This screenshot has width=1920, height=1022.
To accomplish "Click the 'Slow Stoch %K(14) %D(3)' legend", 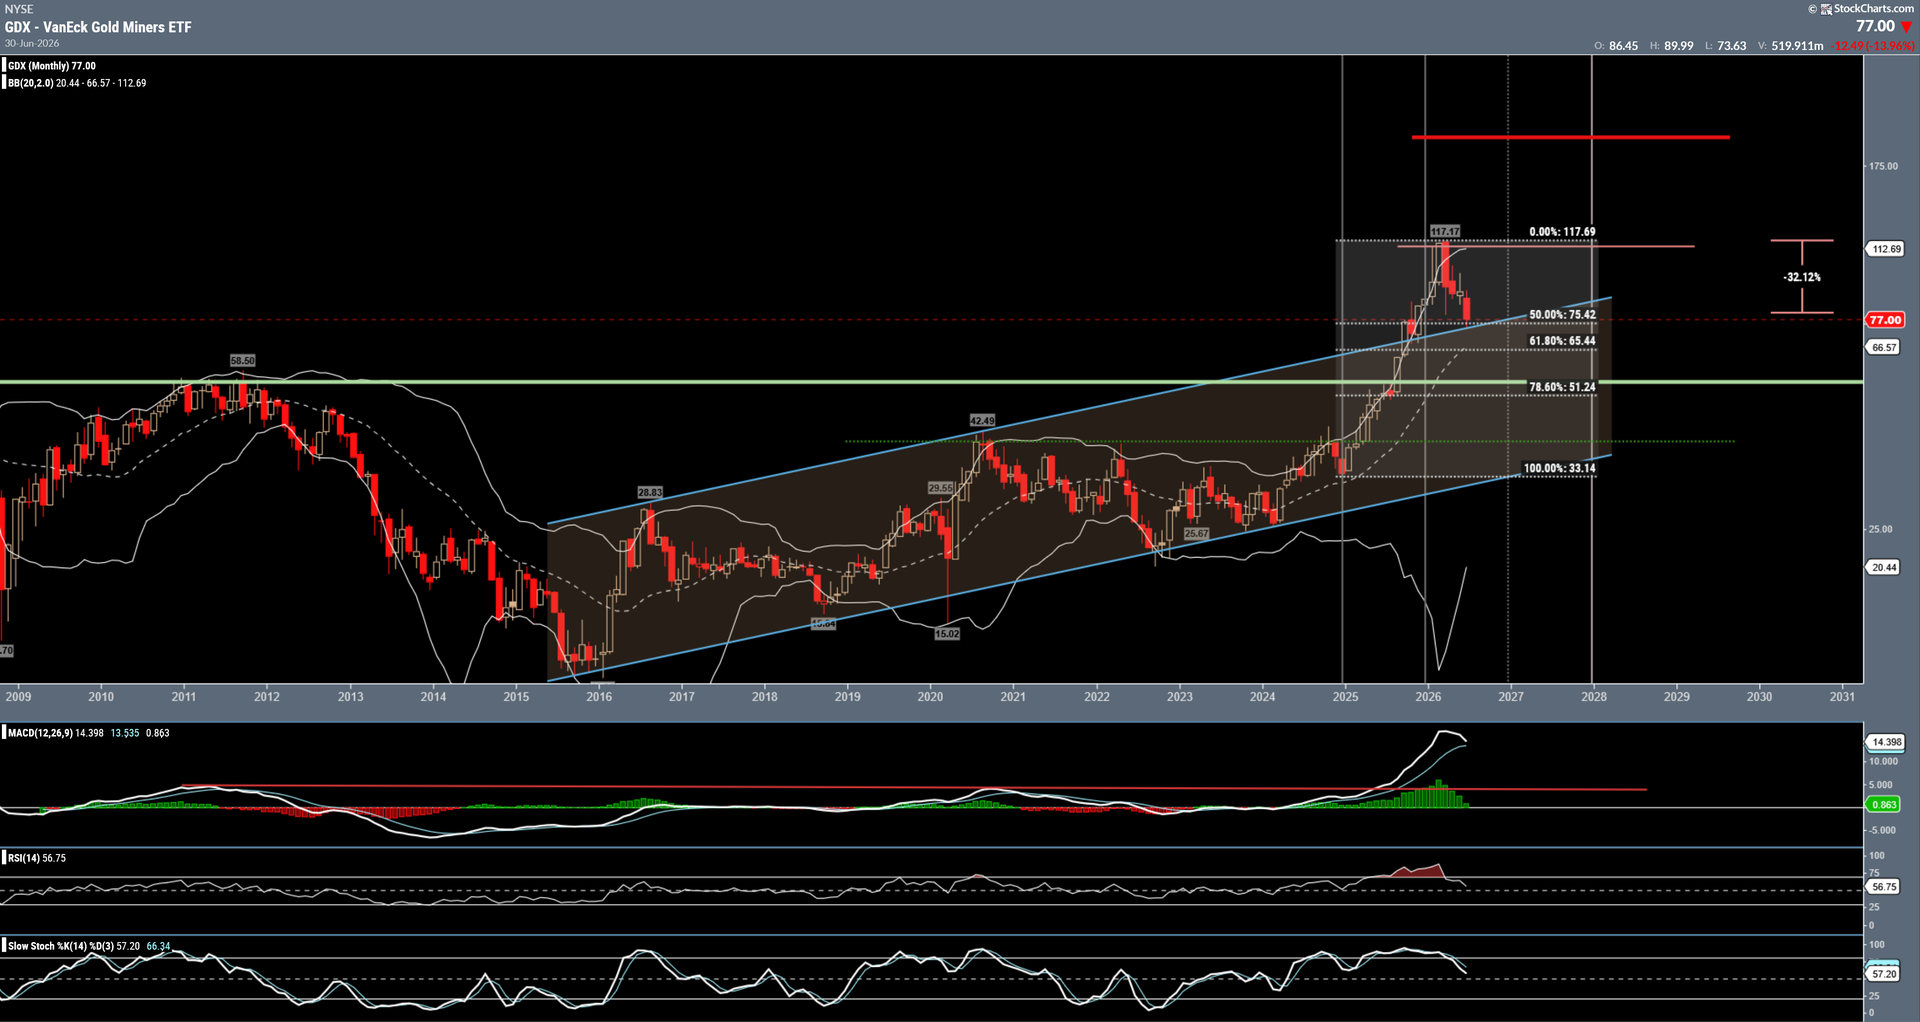I will tap(60, 946).
